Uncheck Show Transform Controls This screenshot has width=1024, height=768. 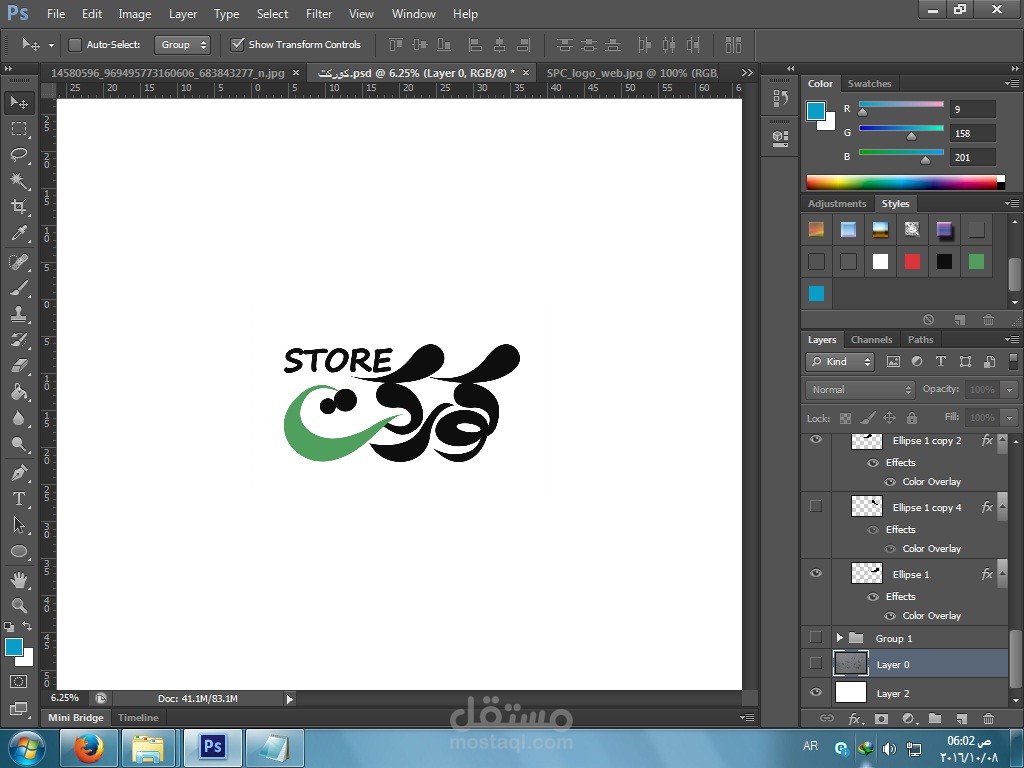238,45
